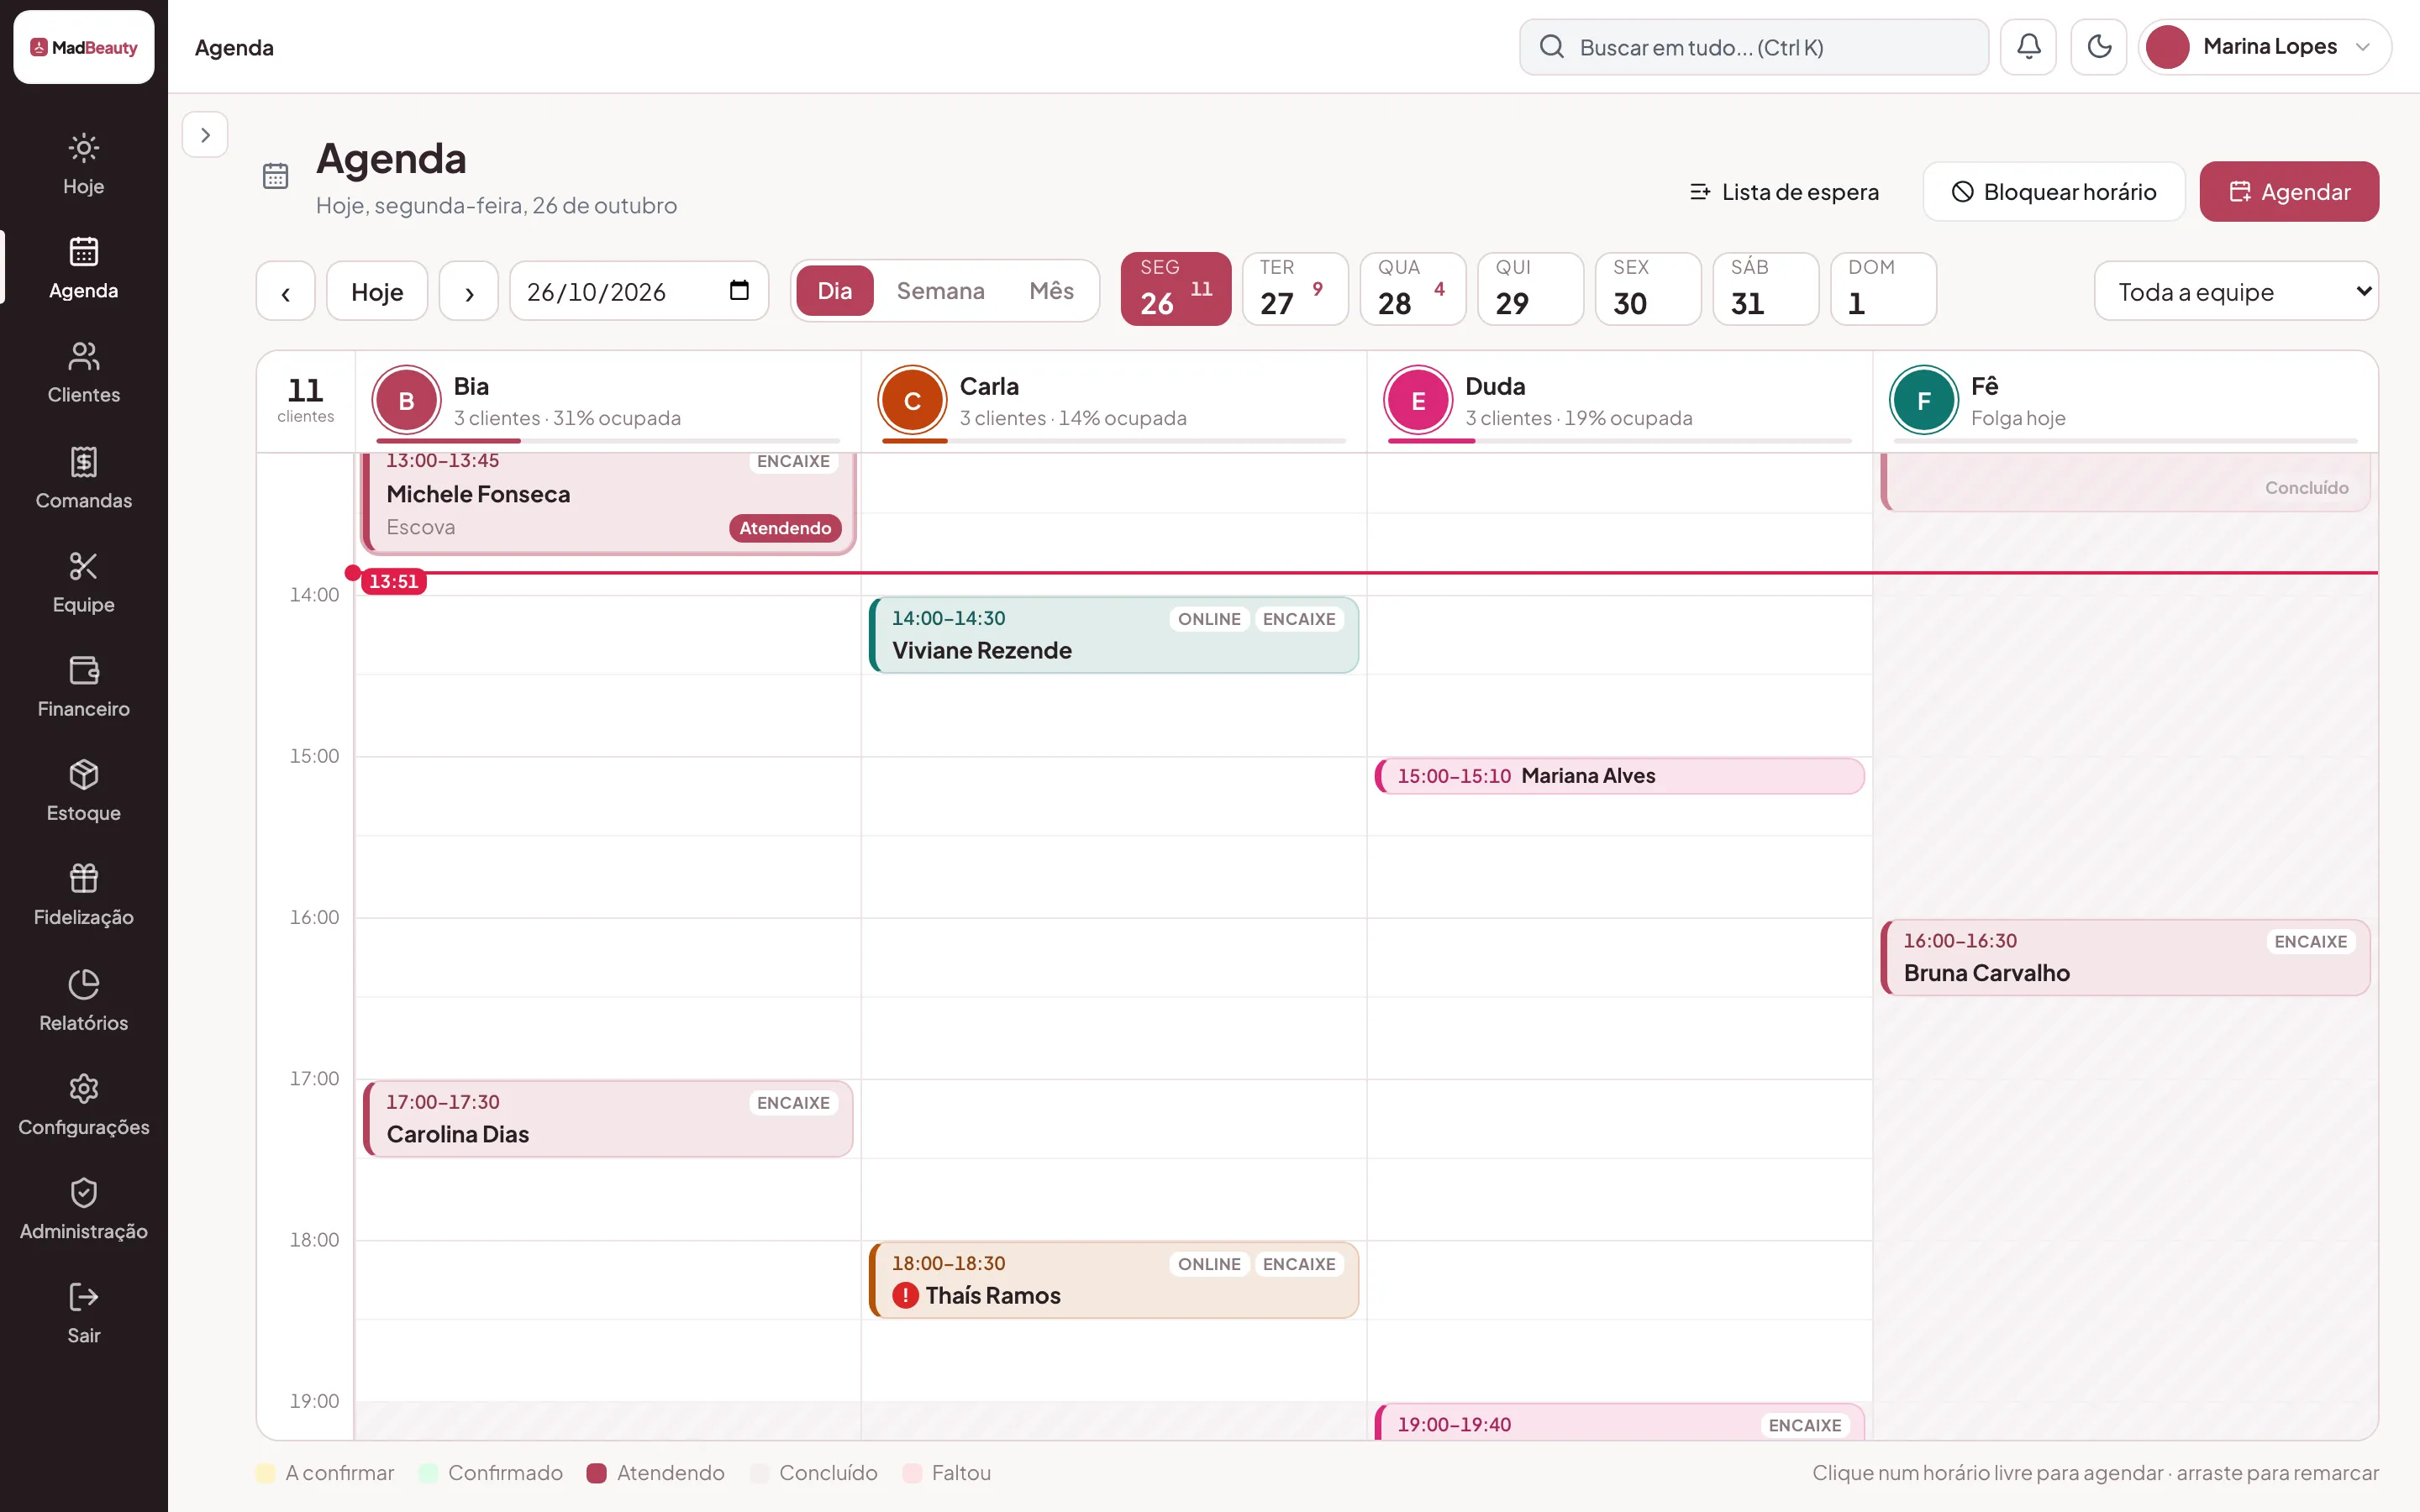
Task: Open Carolina Dias 17:00 appointment
Action: [608, 1118]
